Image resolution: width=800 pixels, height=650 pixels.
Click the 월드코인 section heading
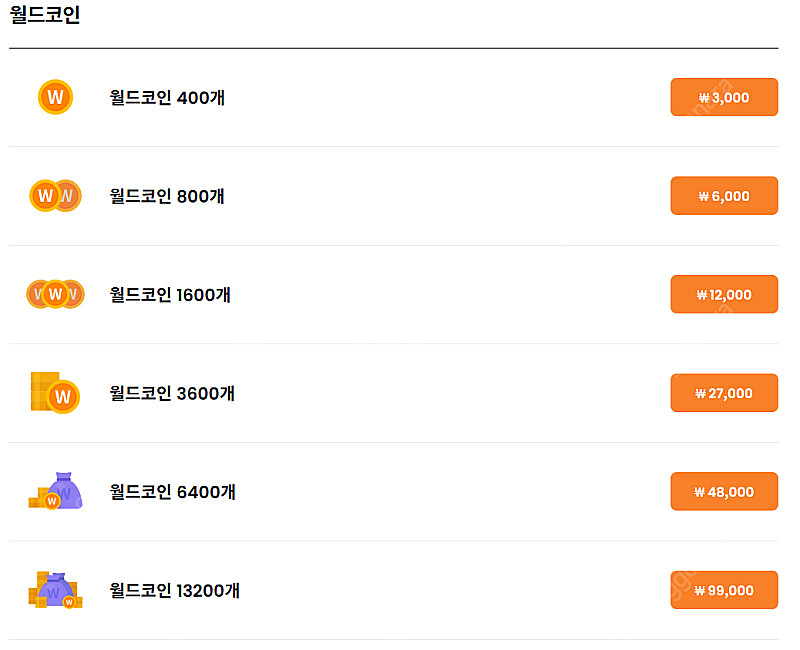pyautogui.click(x=45, y=14)
